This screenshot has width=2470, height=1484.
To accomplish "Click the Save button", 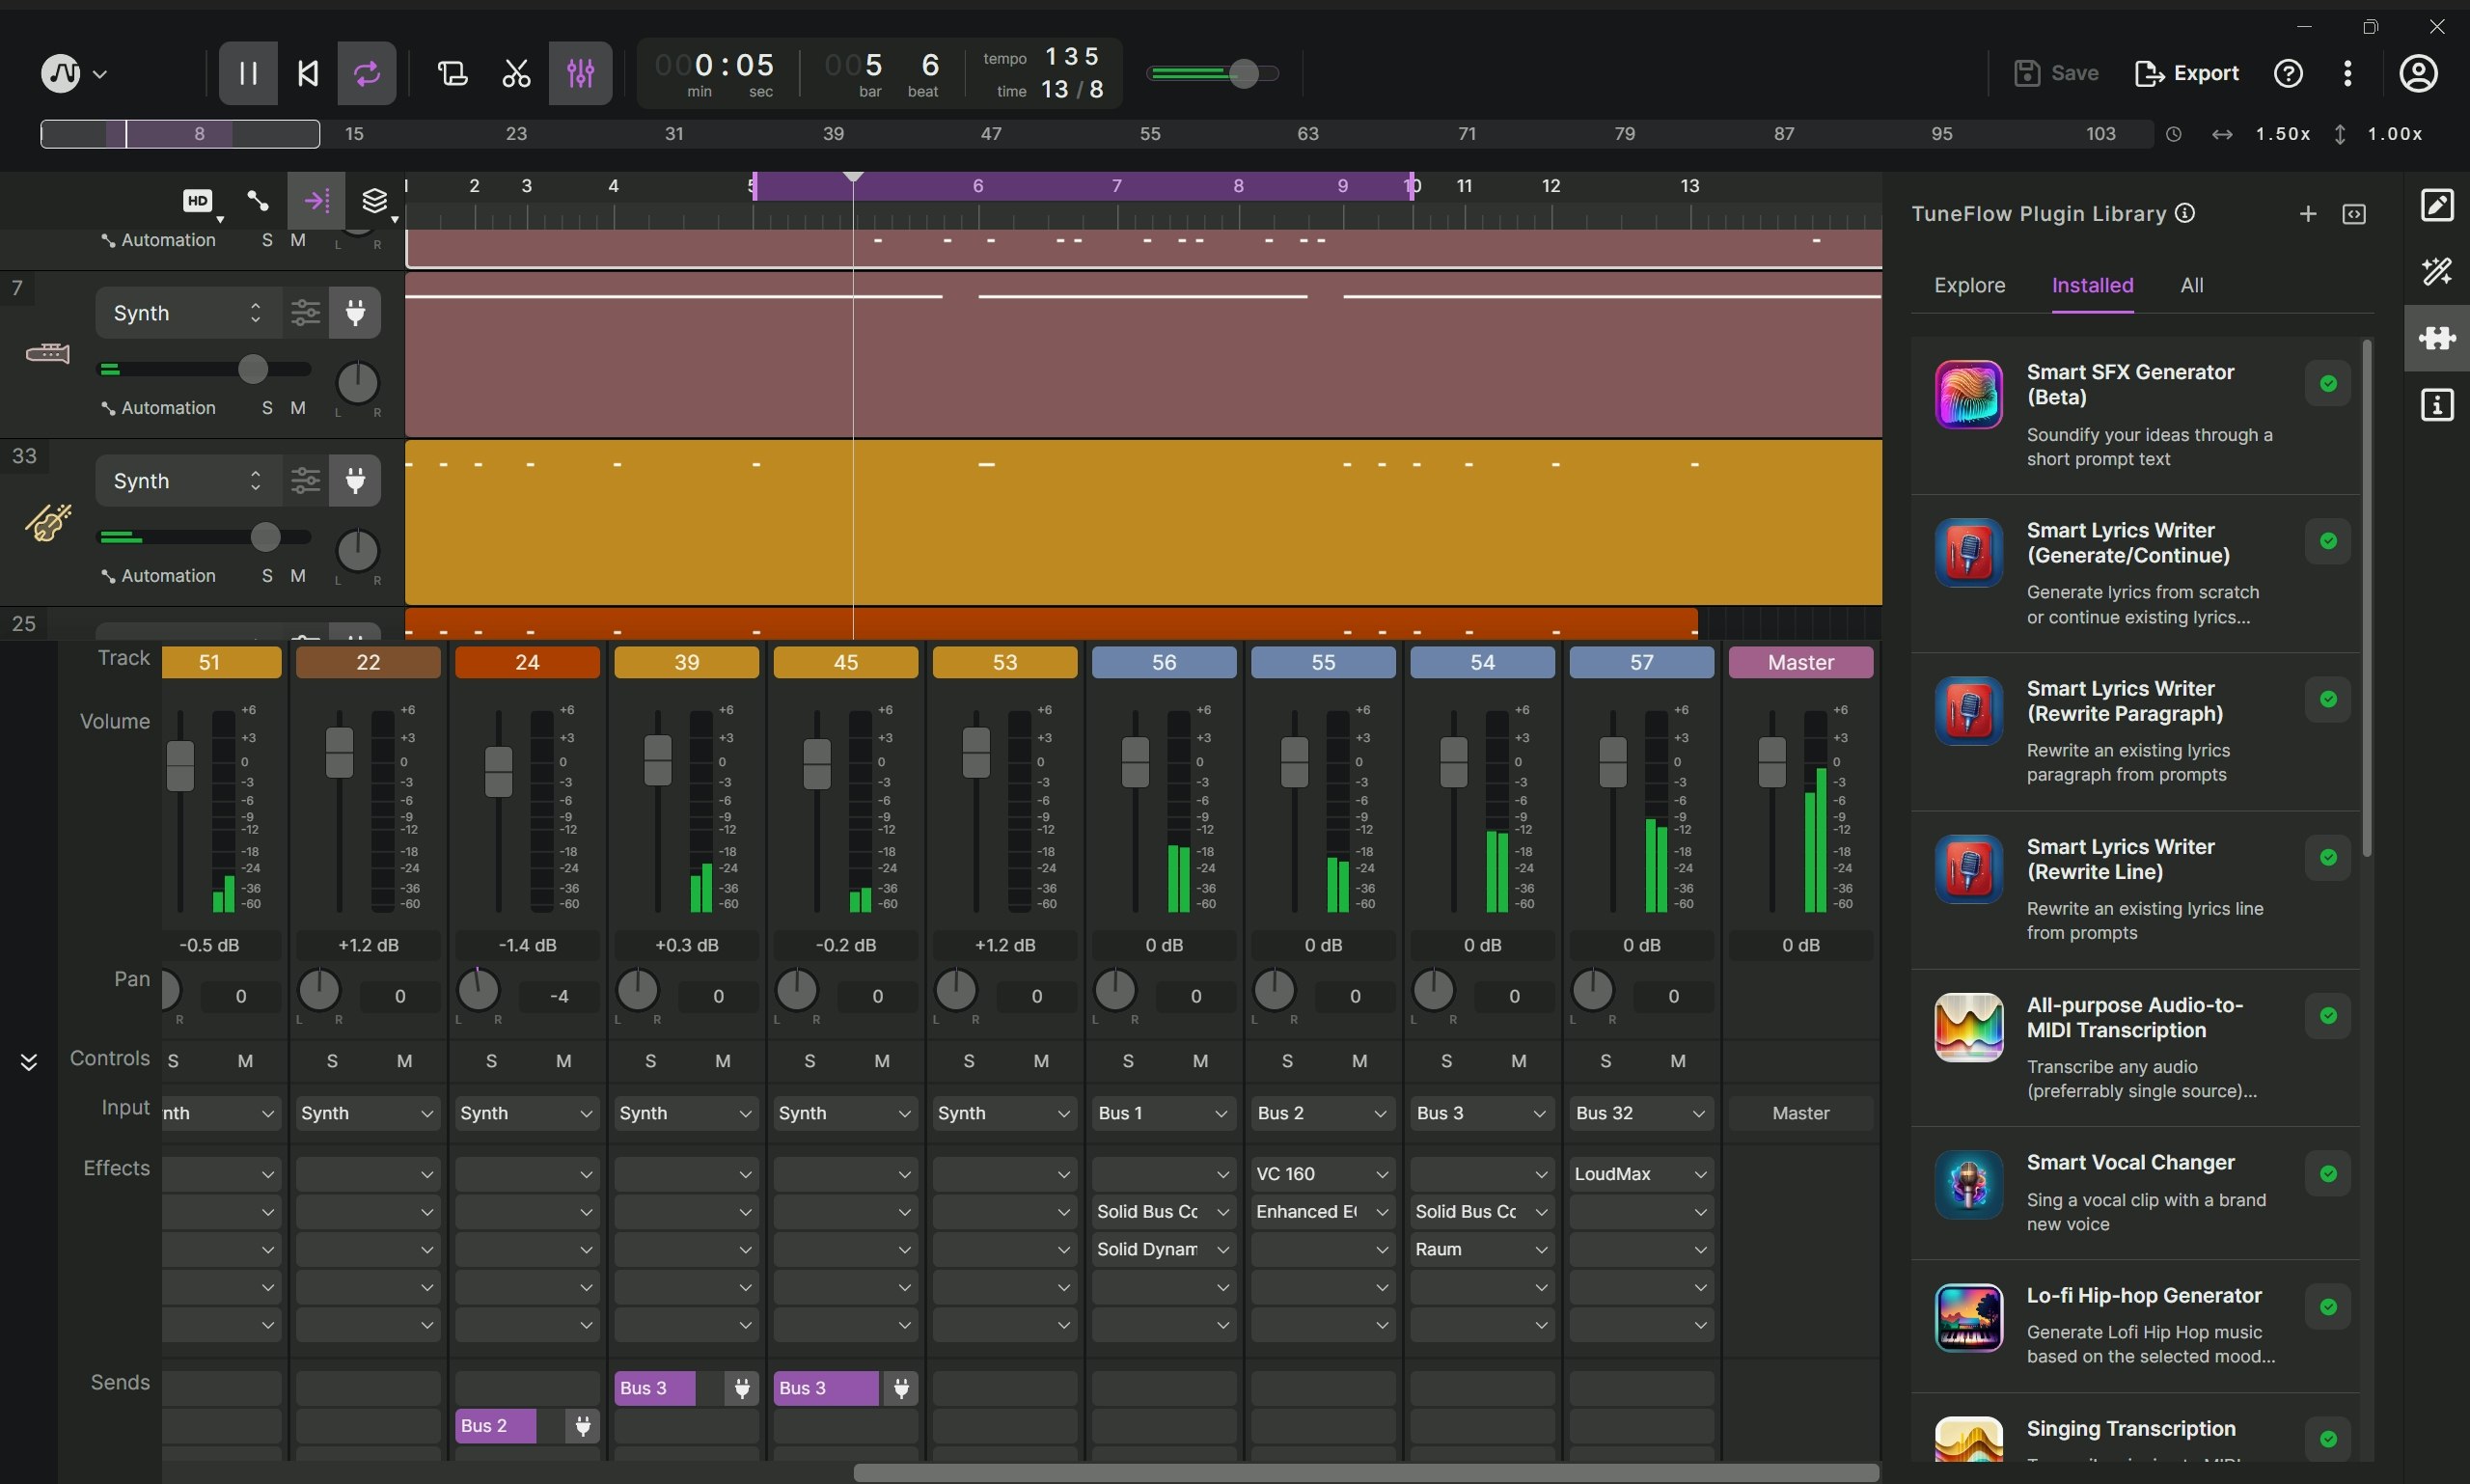I will coord(2056,73).
